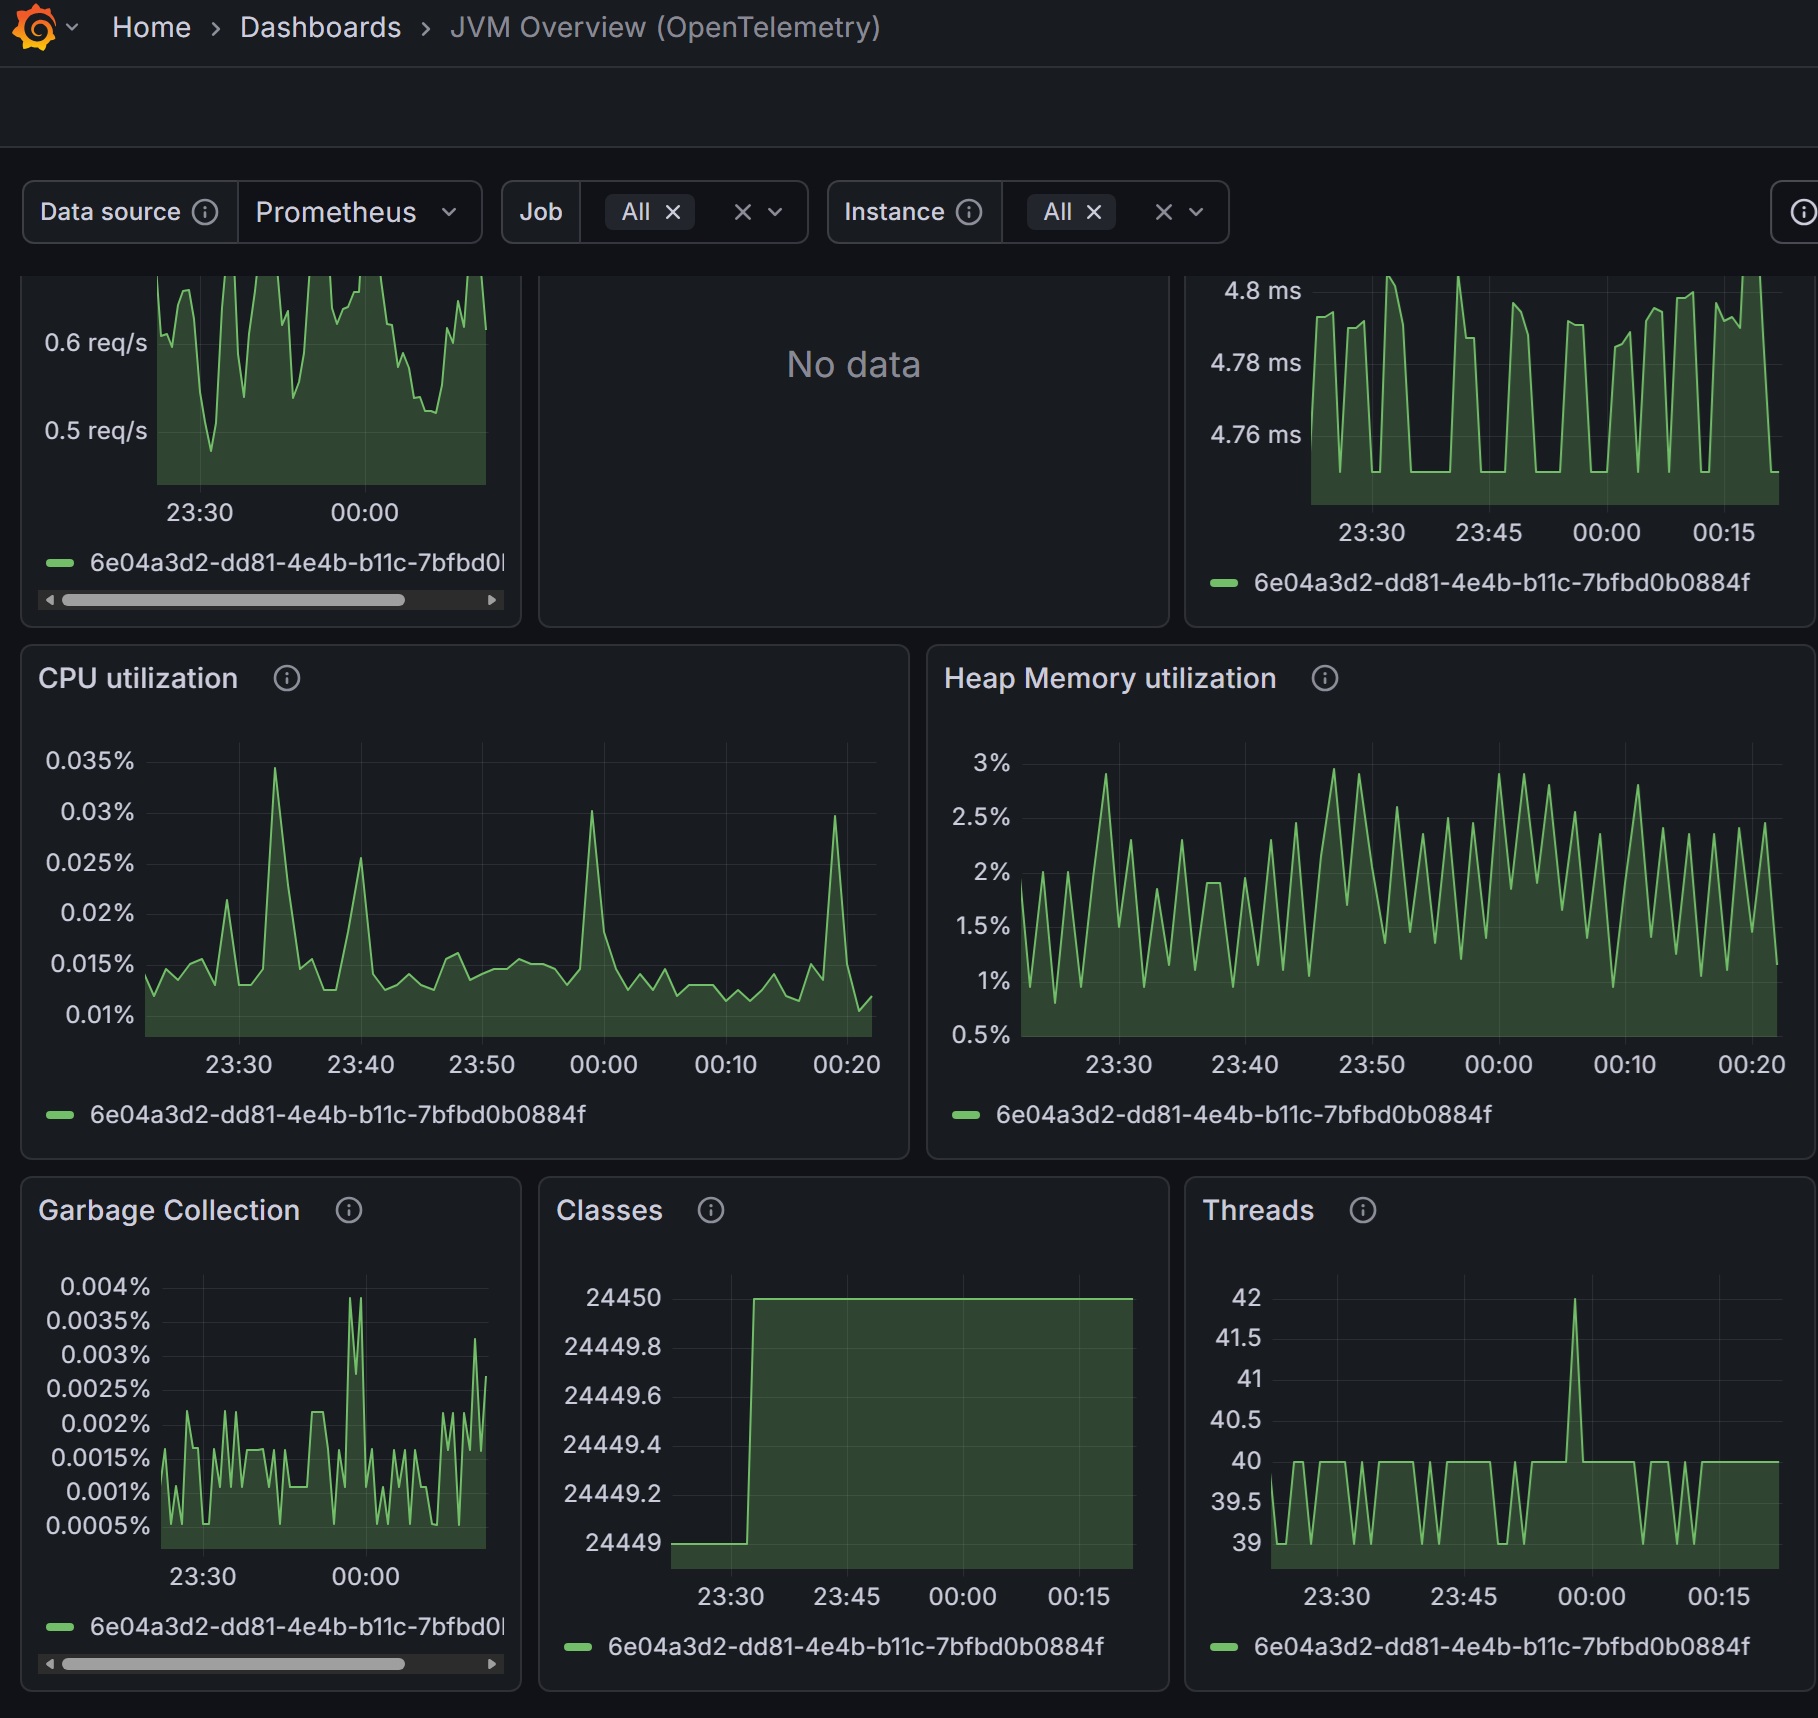The height and width of the screenshot is (1718, 1818).
Task: Toggle Classes legend series 6e04a3d2
Action: [856, 1647]
